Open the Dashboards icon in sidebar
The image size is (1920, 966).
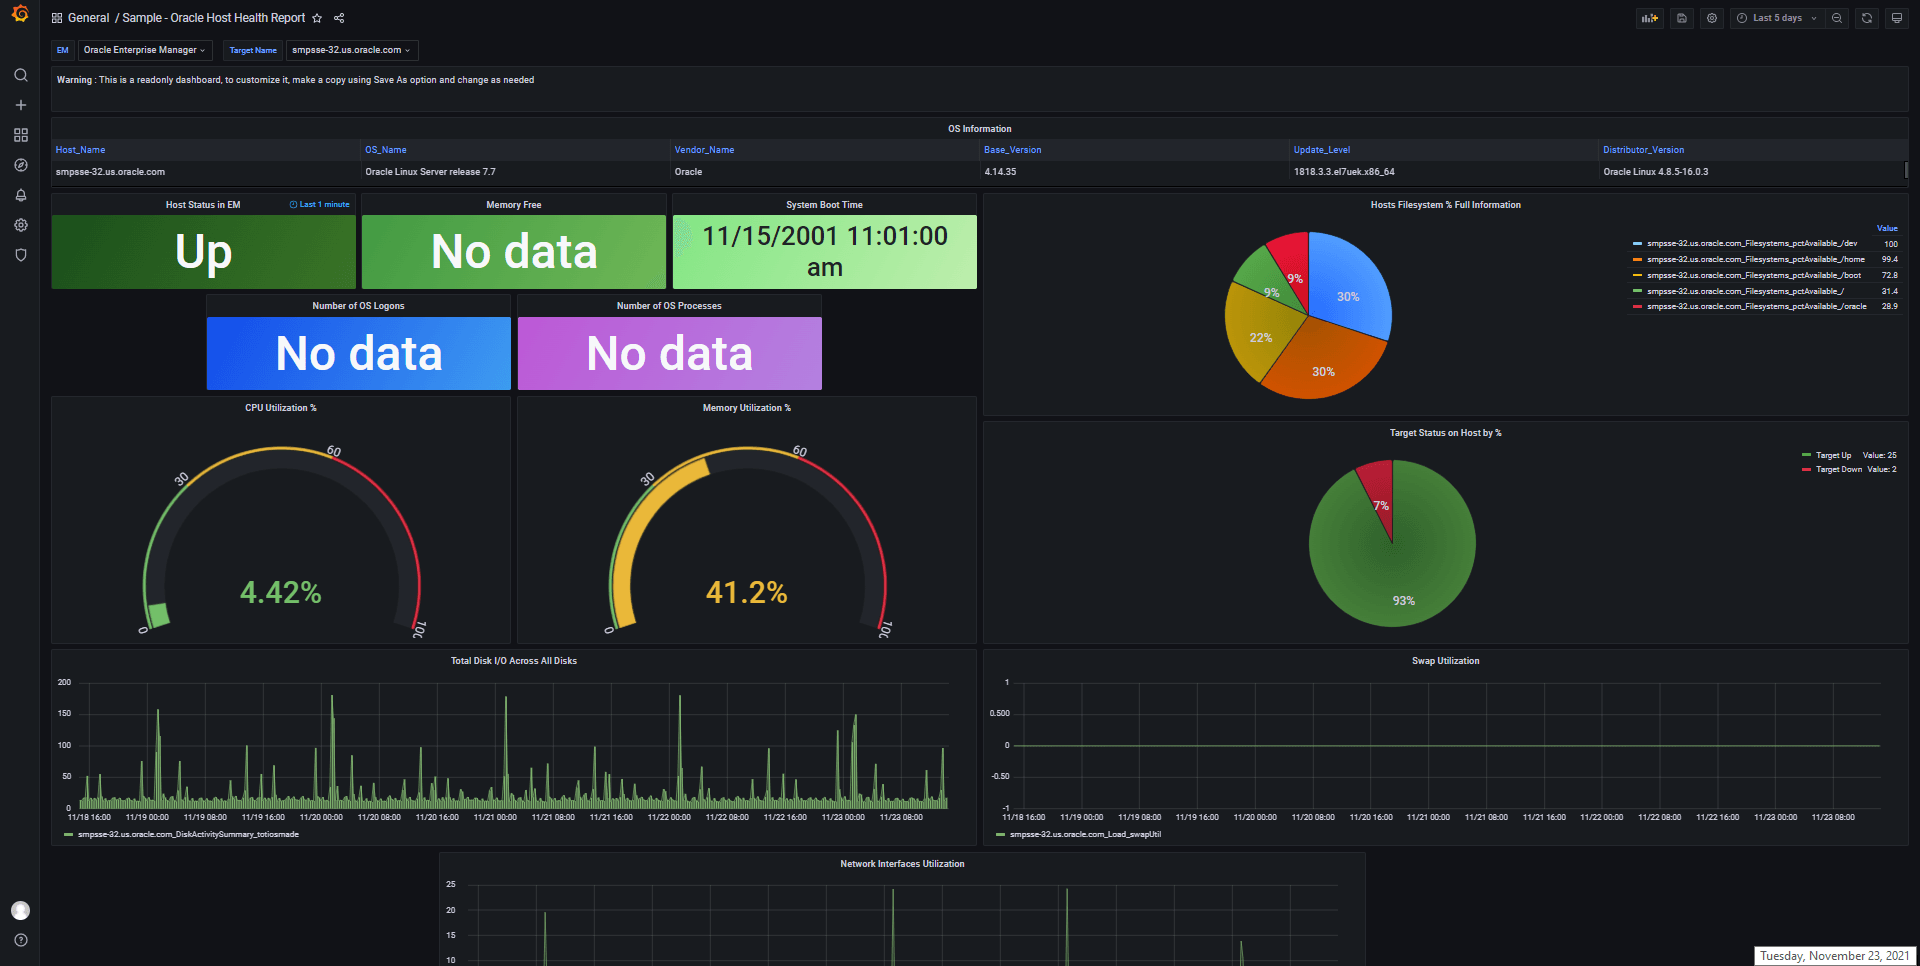tap(20, 135)
